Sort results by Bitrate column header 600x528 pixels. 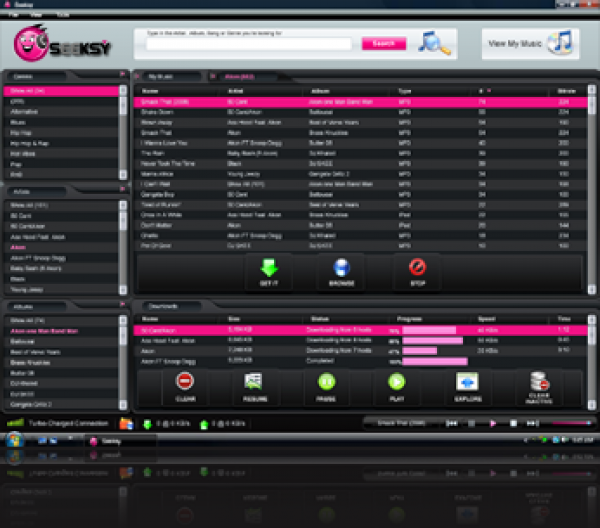(x=567, y=91)
